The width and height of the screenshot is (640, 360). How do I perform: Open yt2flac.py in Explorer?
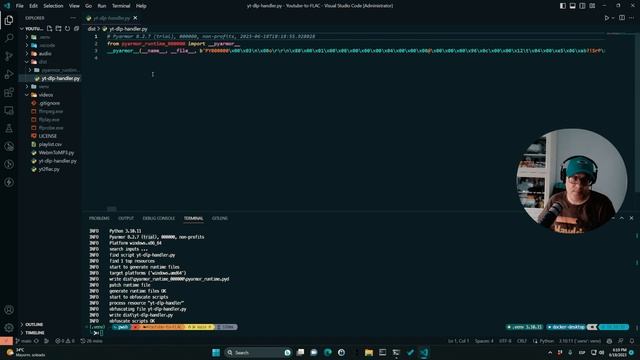(49, 169)
